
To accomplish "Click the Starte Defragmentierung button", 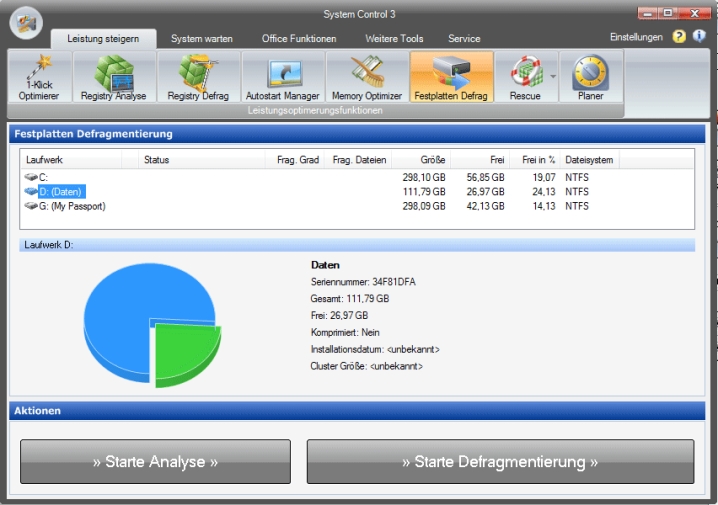I will pyautogui.click(x=500, y=462).
